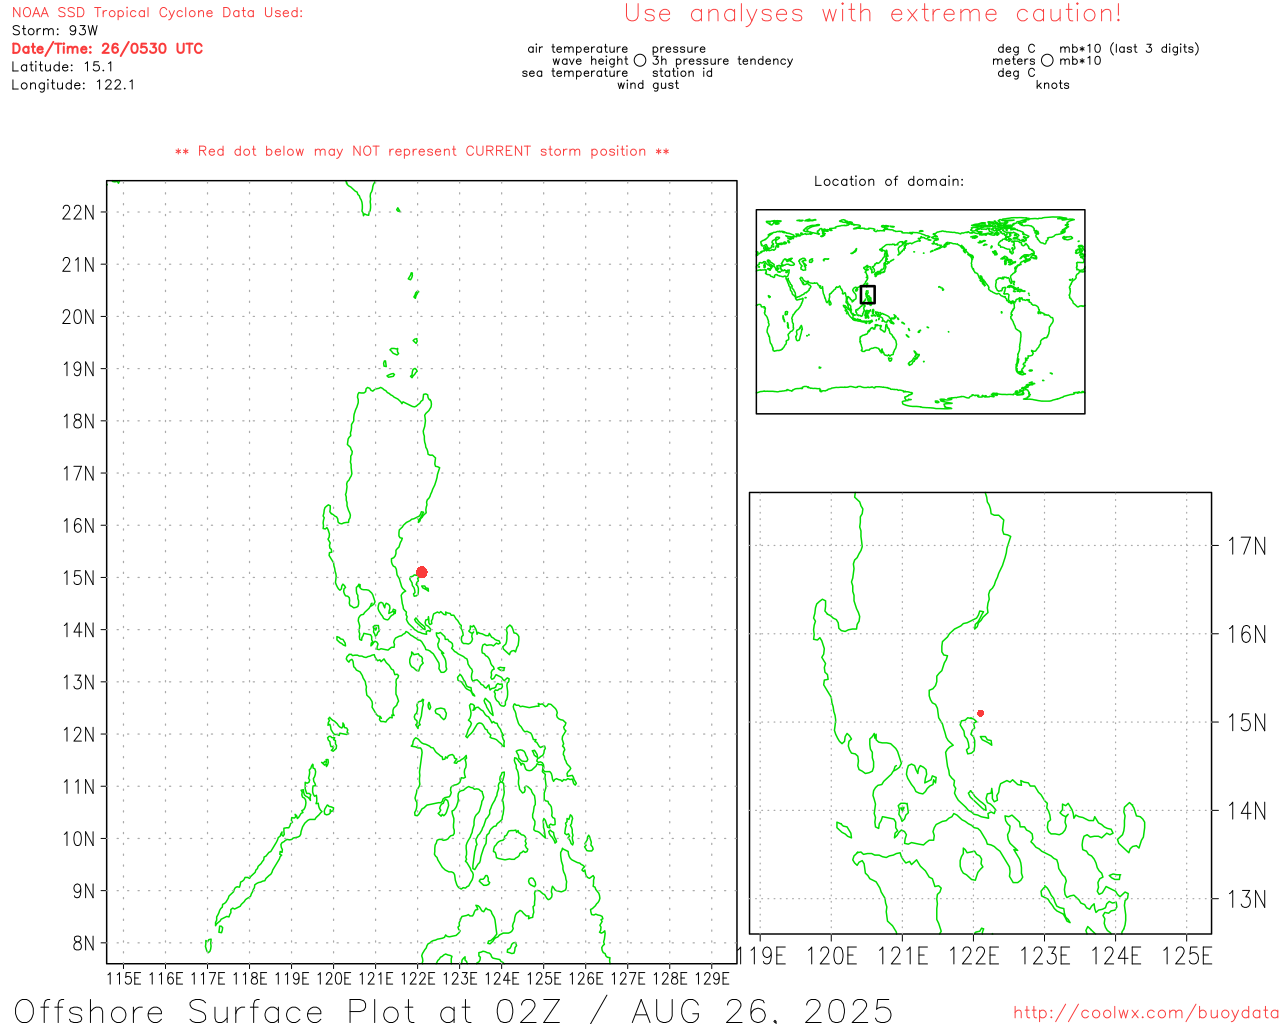
Task: Open the coolwx.com/buoydata link
Action: tap(1146, 1013)
